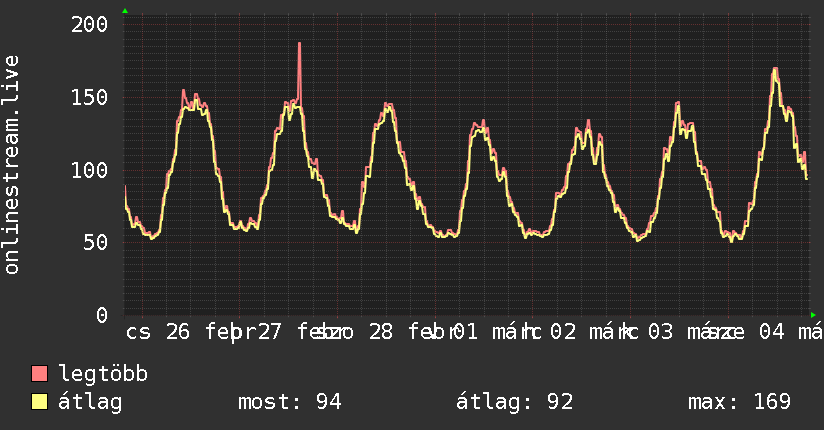Click the pink legtöbb color swatch
824x430 pixels.
point(39,373)
